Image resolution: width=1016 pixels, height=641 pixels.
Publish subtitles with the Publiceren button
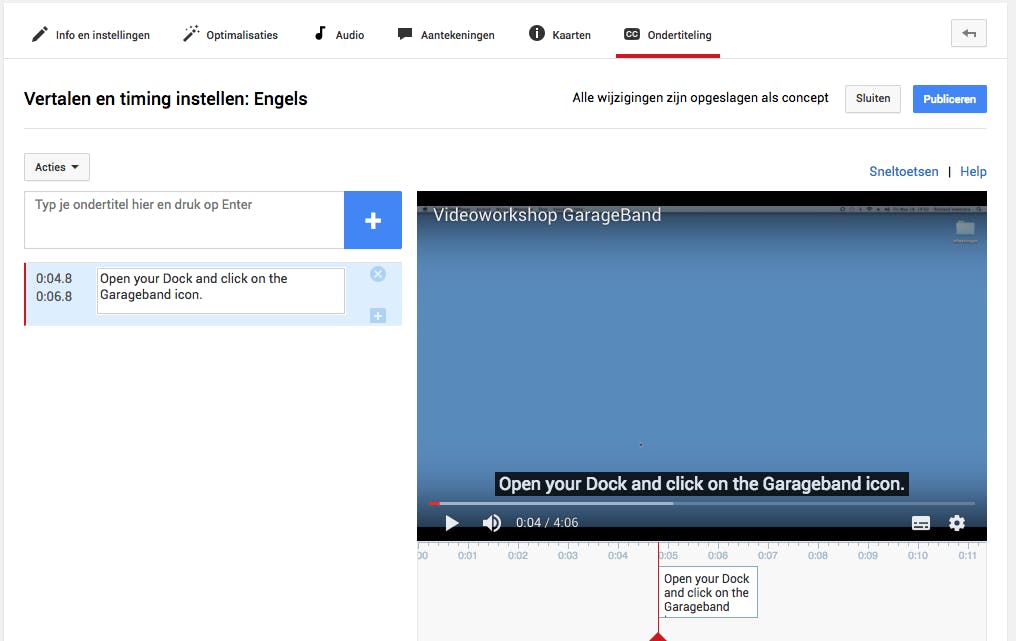(x=949, y=99)
